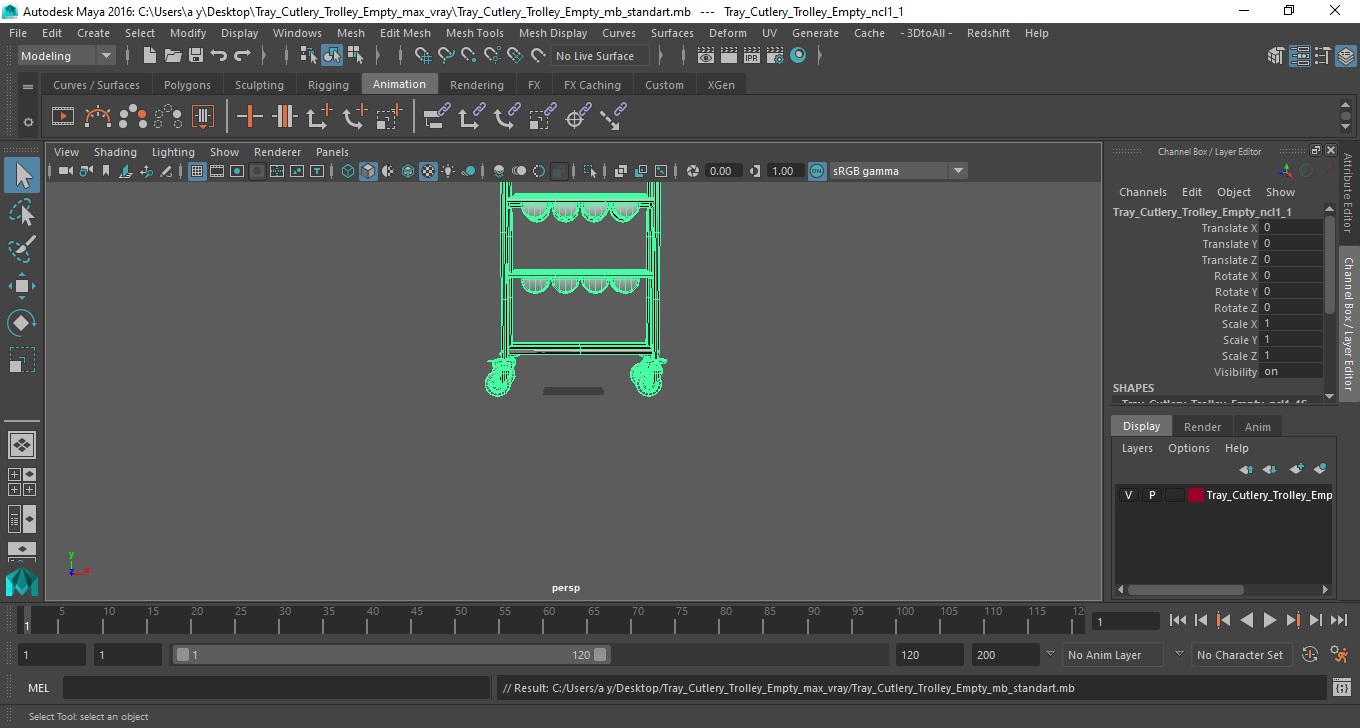Activate Snap to Points magnet icon
Viewport: 1360px width, 728px height.
click(468, 56)
